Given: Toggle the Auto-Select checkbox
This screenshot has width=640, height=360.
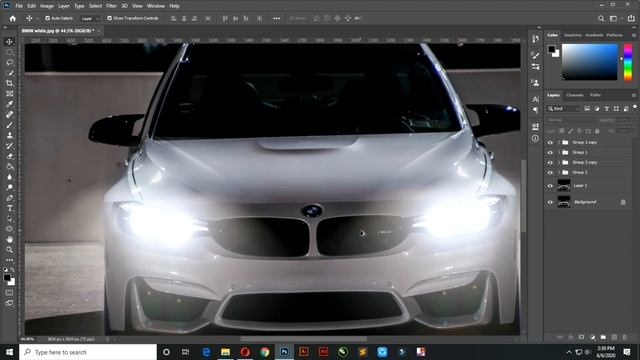Looking at the screenshot, I should [x=47, y=18].
